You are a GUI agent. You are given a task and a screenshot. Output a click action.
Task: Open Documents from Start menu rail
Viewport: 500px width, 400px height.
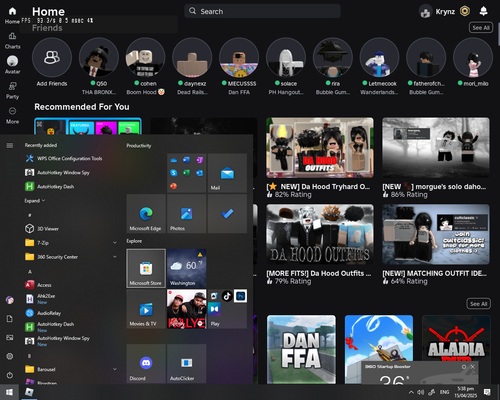click(10, 319)
